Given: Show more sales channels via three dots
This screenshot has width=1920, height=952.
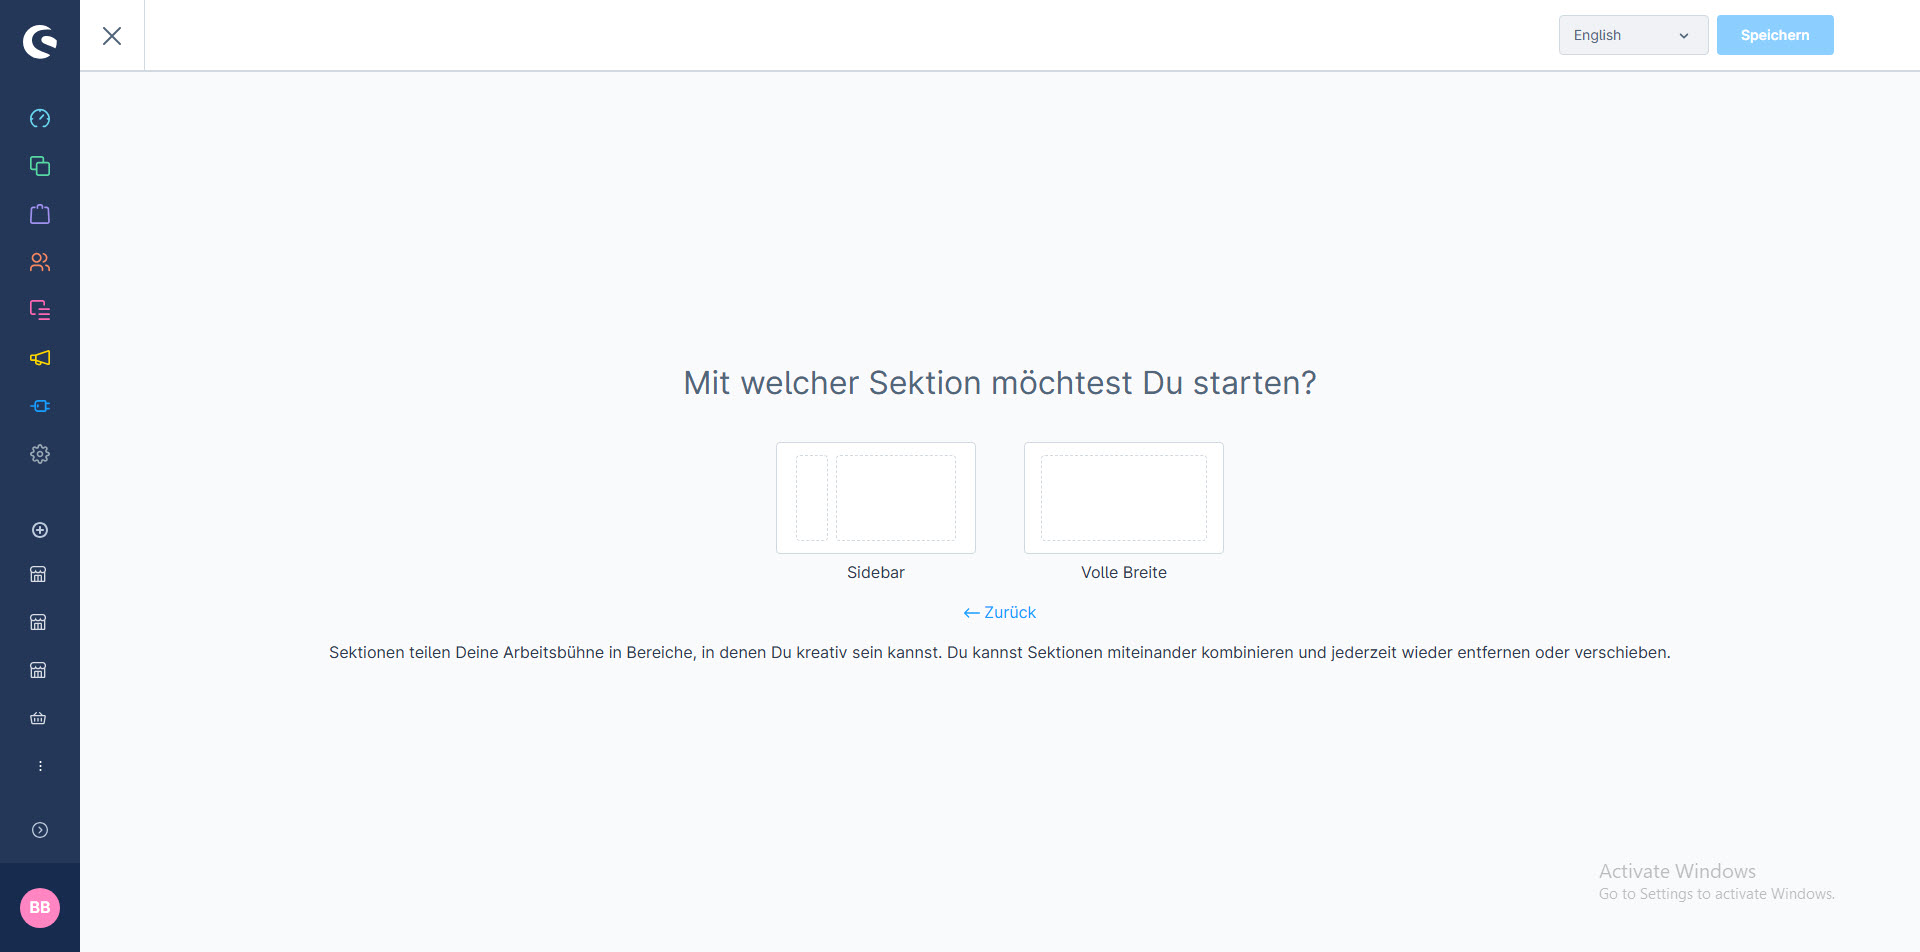Looking at the screenshot, I should point(40,766).
